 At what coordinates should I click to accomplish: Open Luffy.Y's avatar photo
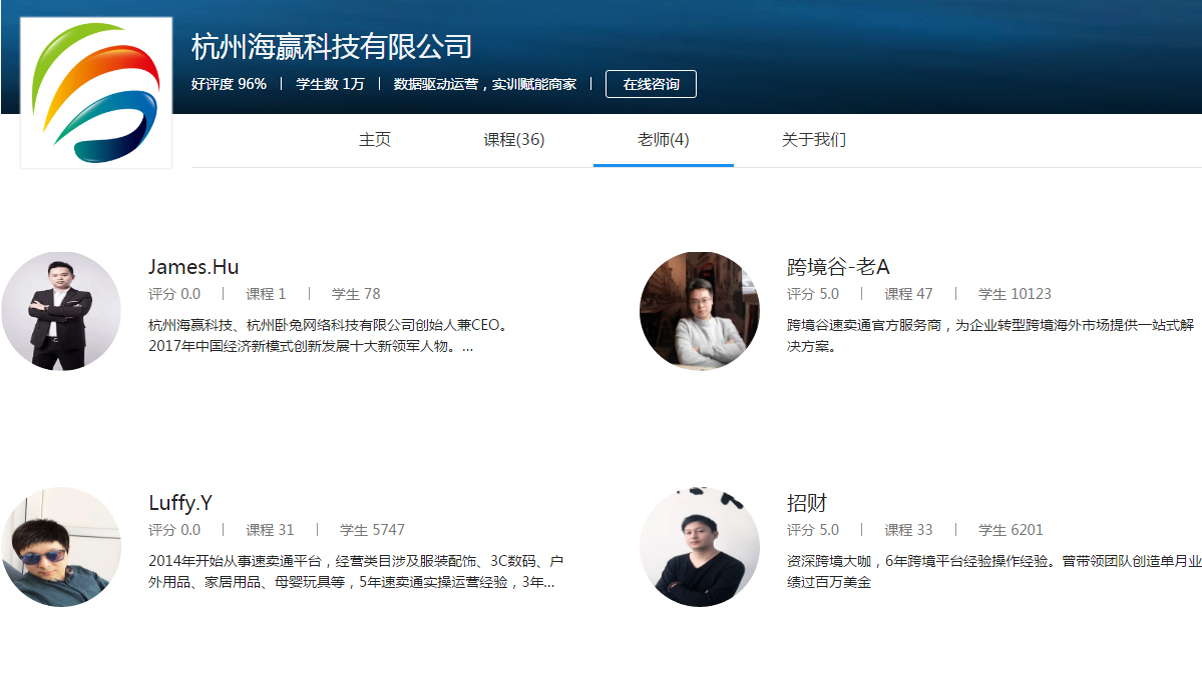click(x=61, y=547)
